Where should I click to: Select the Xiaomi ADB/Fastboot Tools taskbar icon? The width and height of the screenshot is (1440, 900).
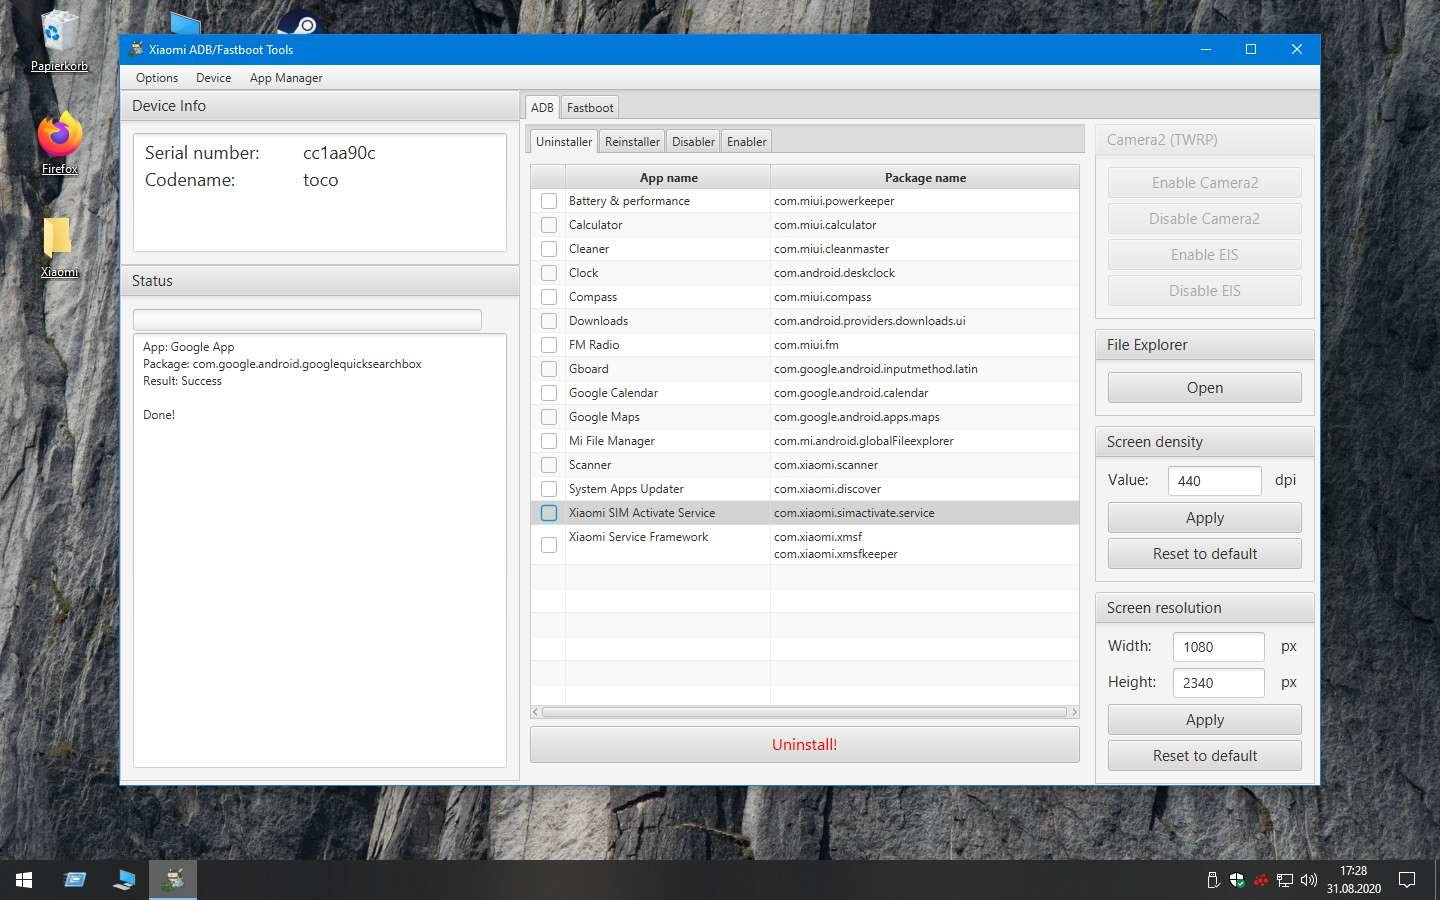(x=174, y=880)
